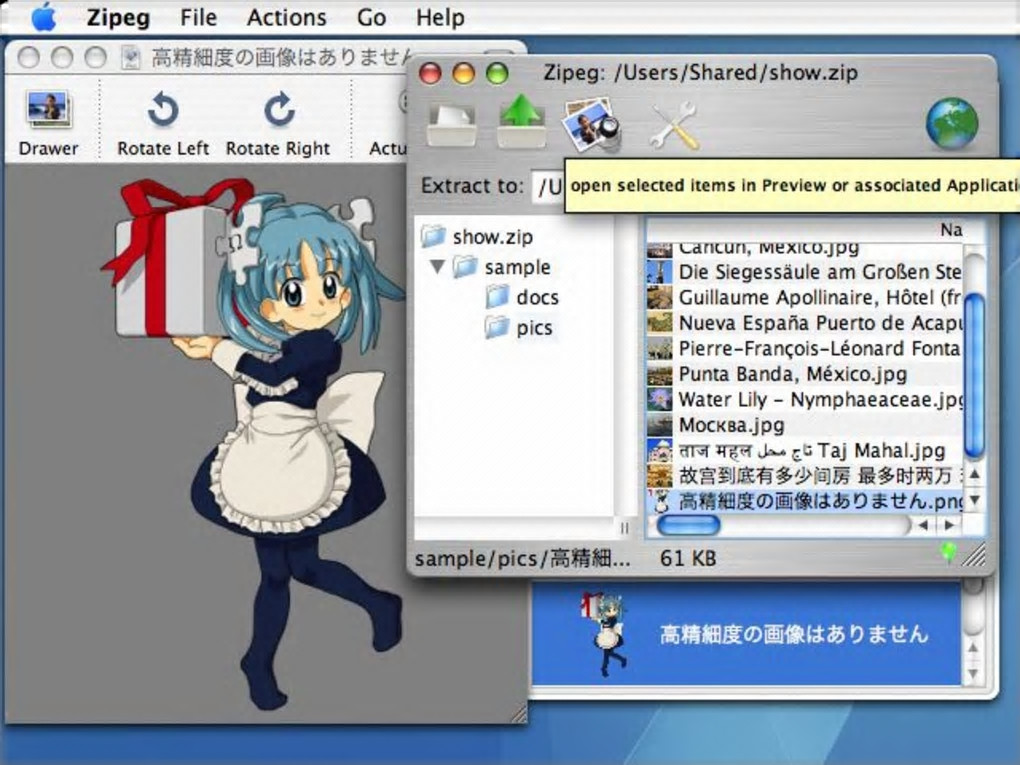Click the Cancun, Mexico.jpg row

(805, 250)
